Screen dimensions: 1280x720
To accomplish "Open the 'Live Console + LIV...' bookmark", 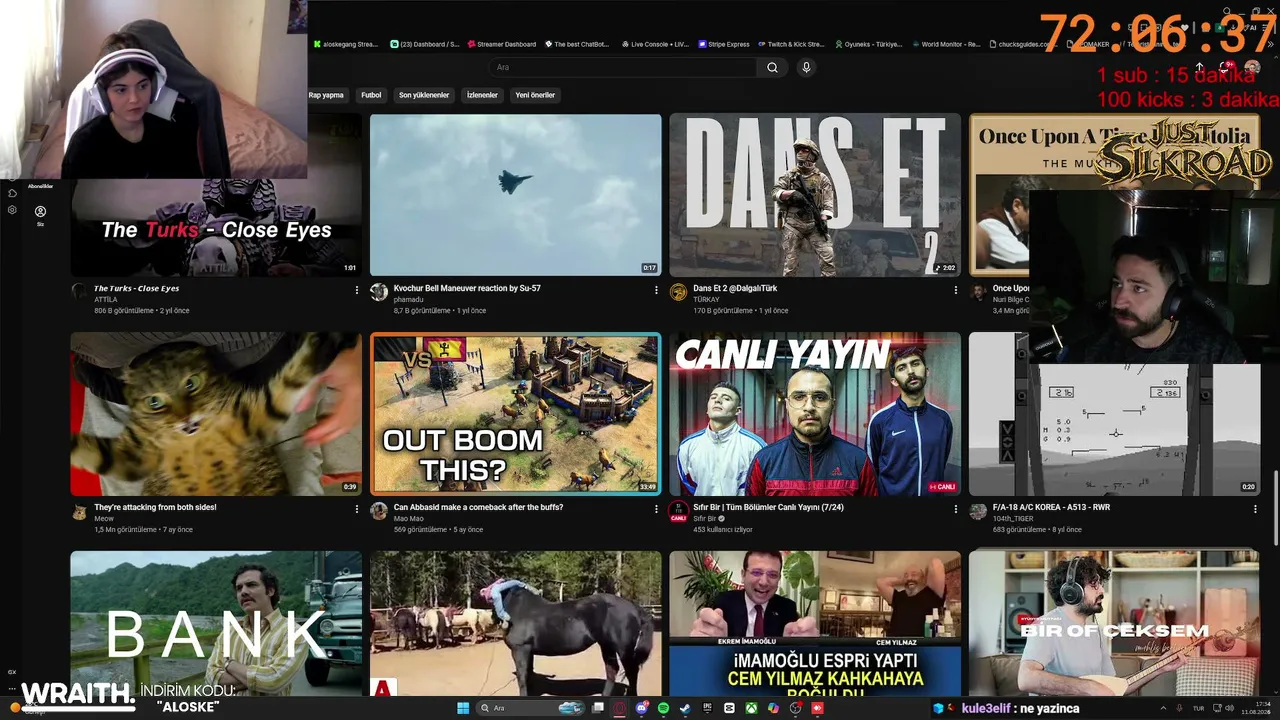I will coord(655,44).
